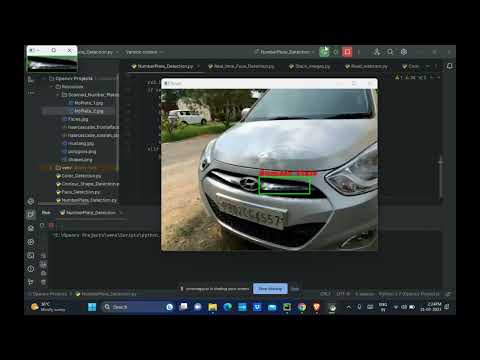
Task: Collapse the Resources folder in project tree
Action: 51,87
